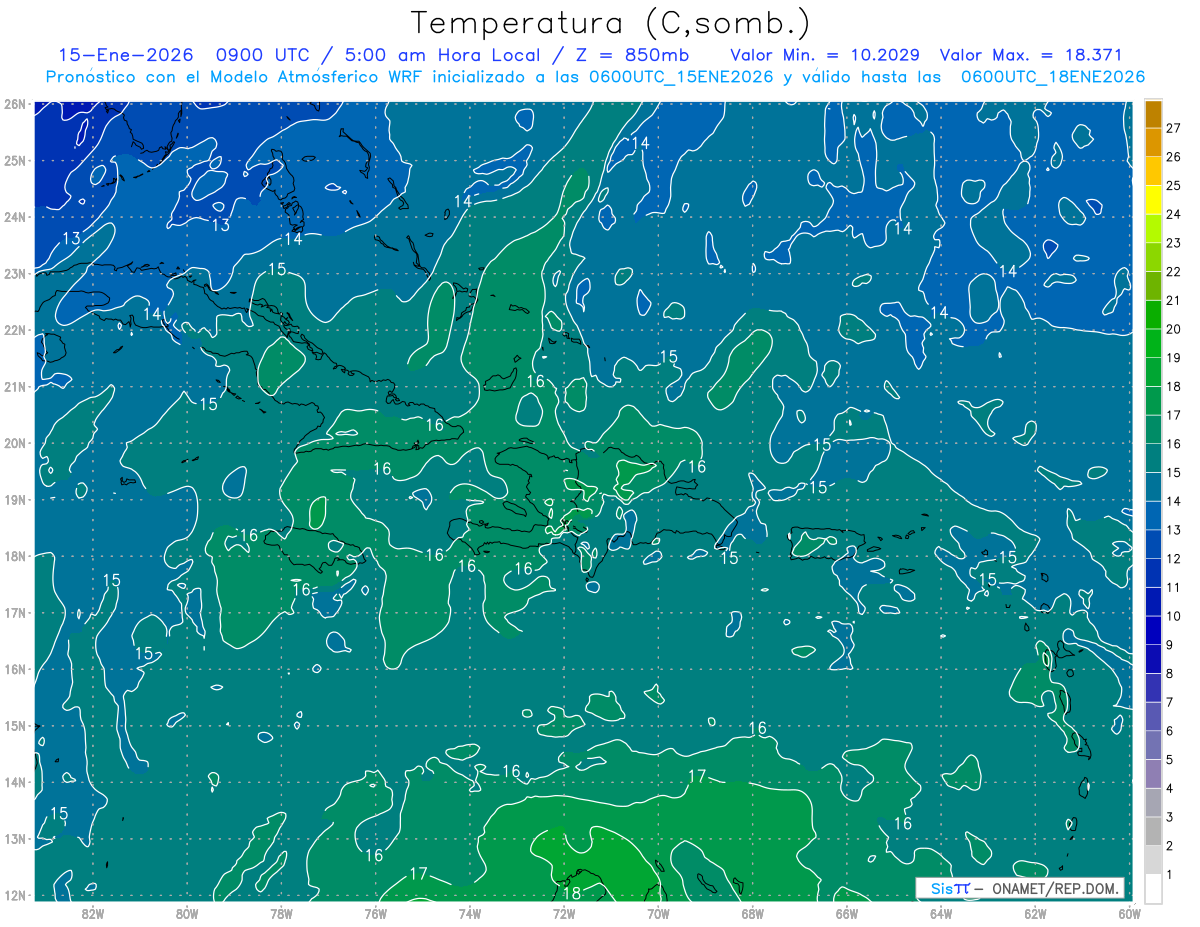Screen dimensions: 1200x927
Task: Click color scale label "7"
Action: [1172, 702]
